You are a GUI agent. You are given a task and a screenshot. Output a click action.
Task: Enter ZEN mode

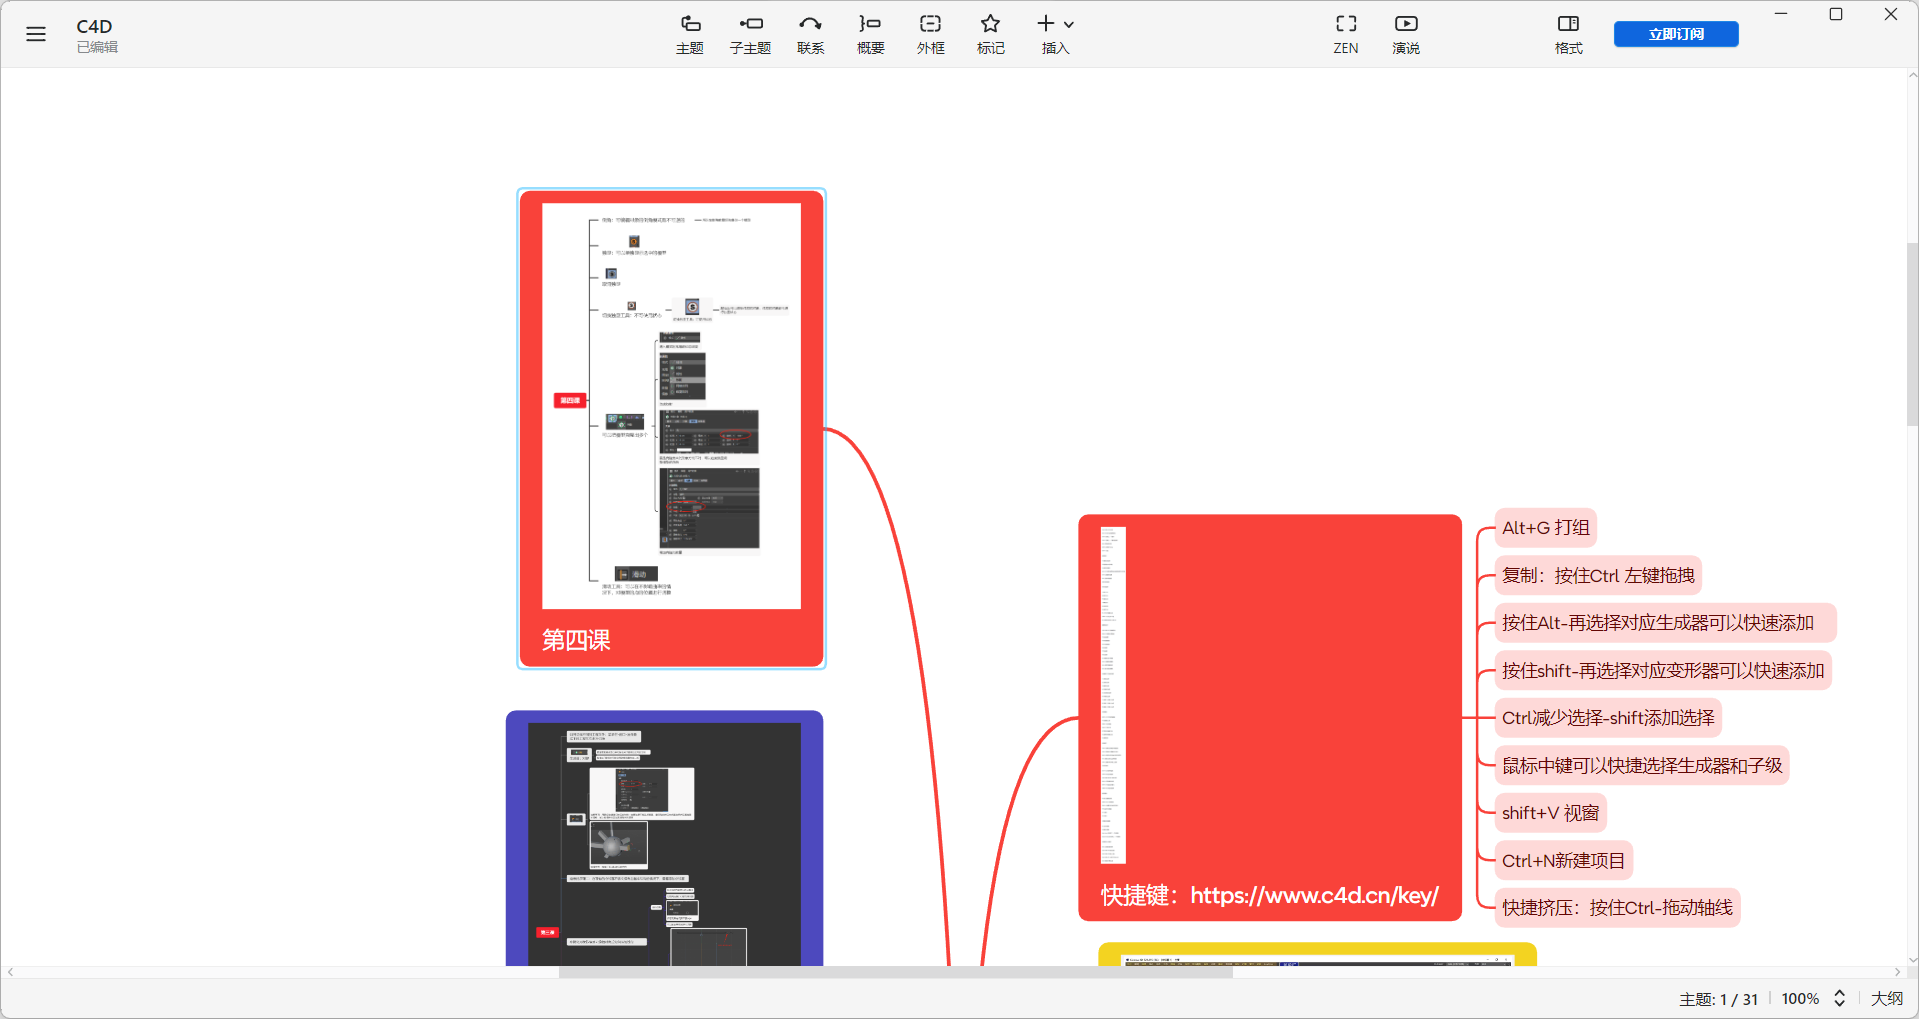tap(1345, 34)
